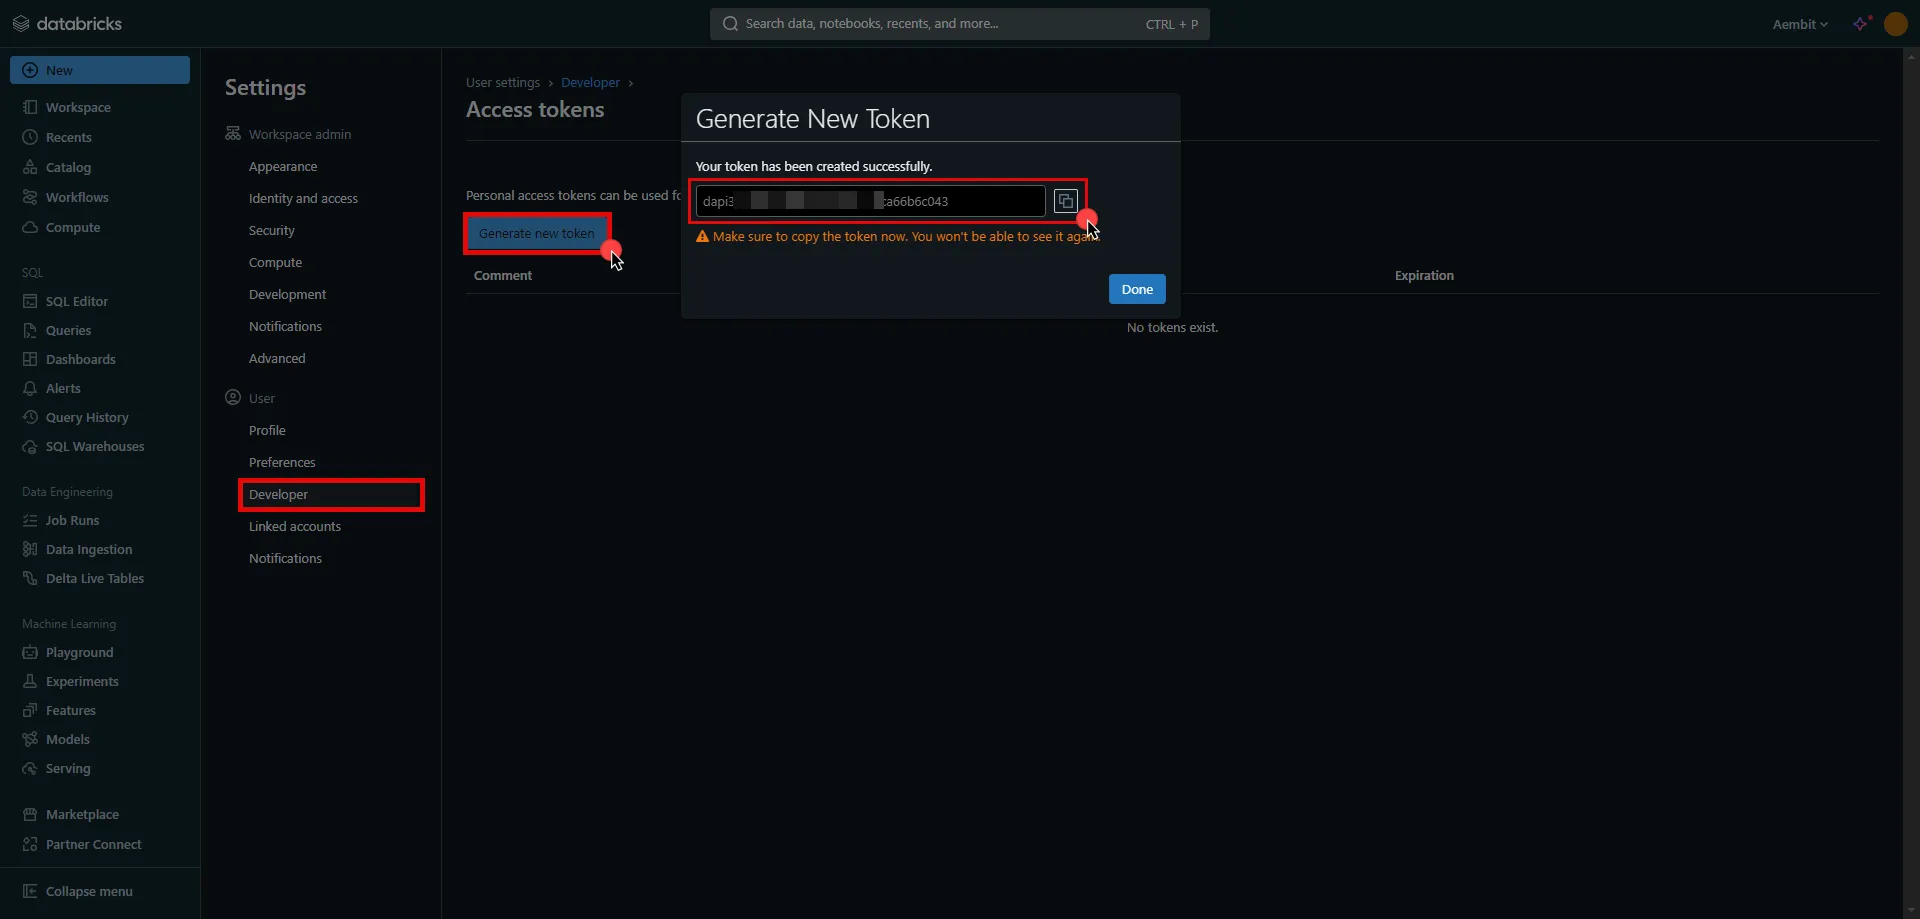Click the New button
Viewport: 1920px width, 919px height.
coord(100,70)
